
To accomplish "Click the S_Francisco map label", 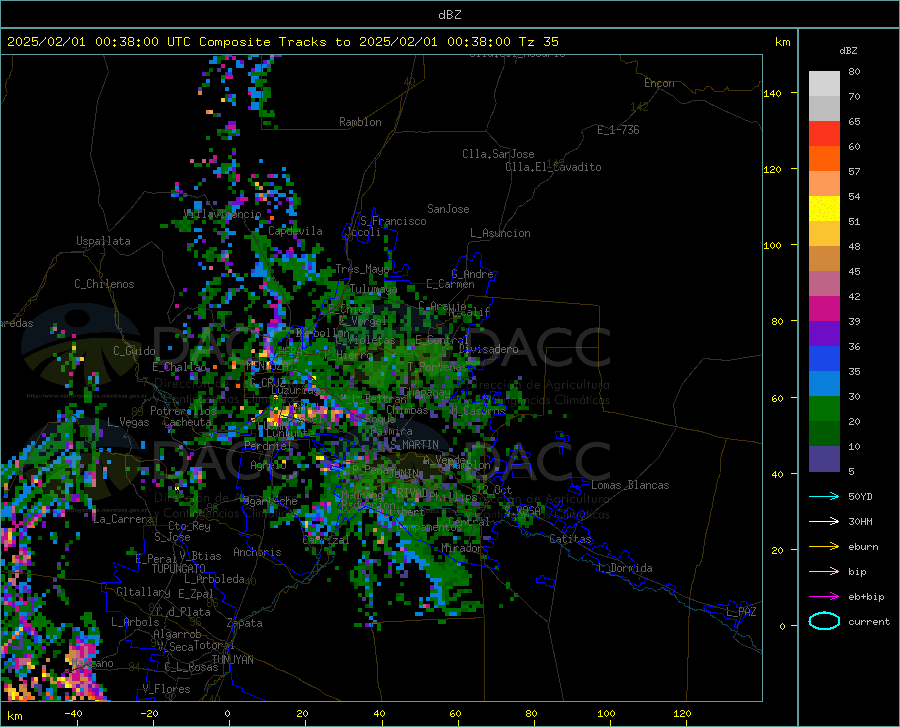I will (393, 221).
